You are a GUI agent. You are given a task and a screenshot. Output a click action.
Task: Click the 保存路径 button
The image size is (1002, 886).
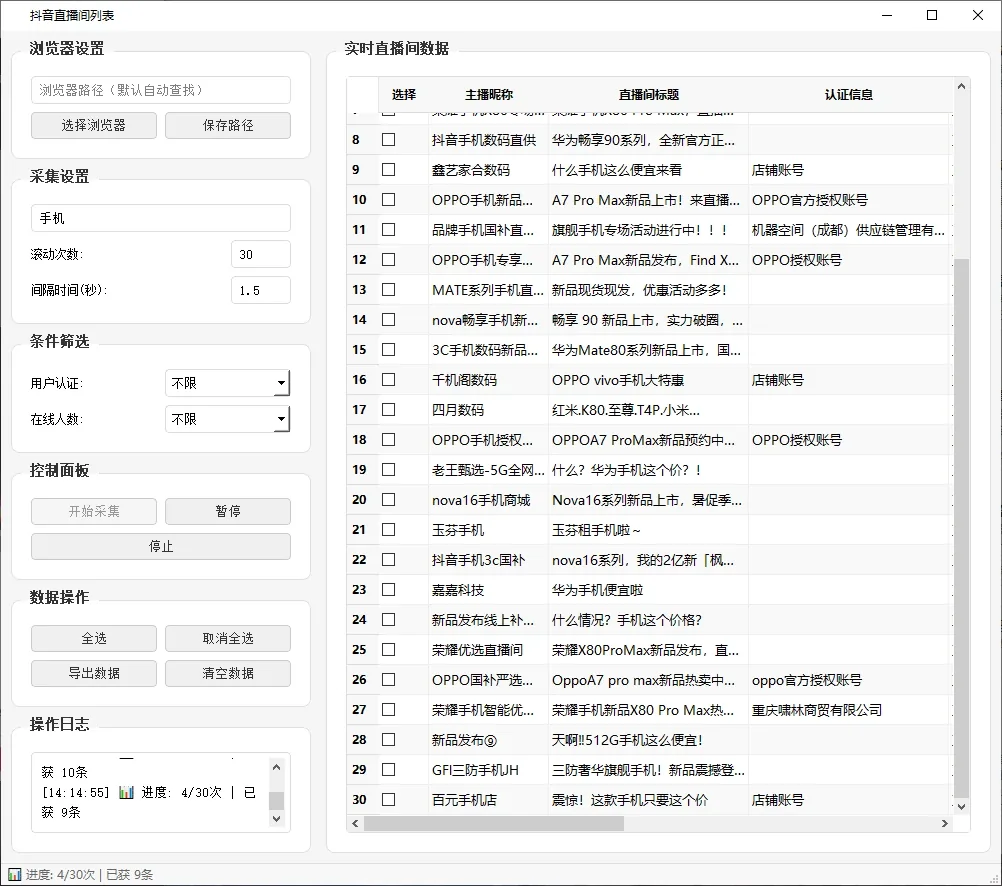tap(228, 125)
